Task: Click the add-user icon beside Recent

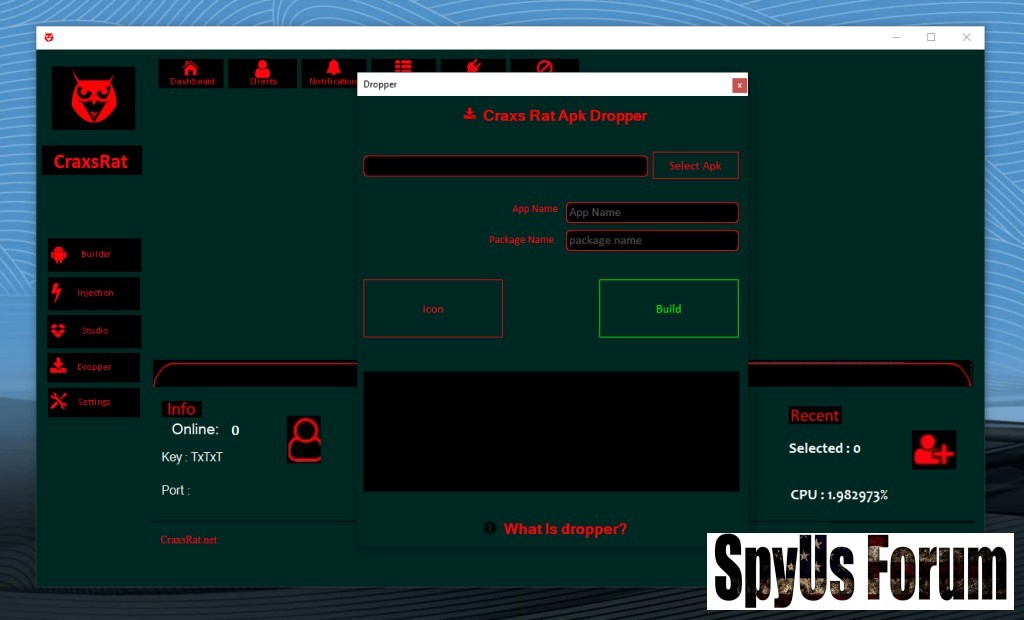Action: click(x=933, y=450)
